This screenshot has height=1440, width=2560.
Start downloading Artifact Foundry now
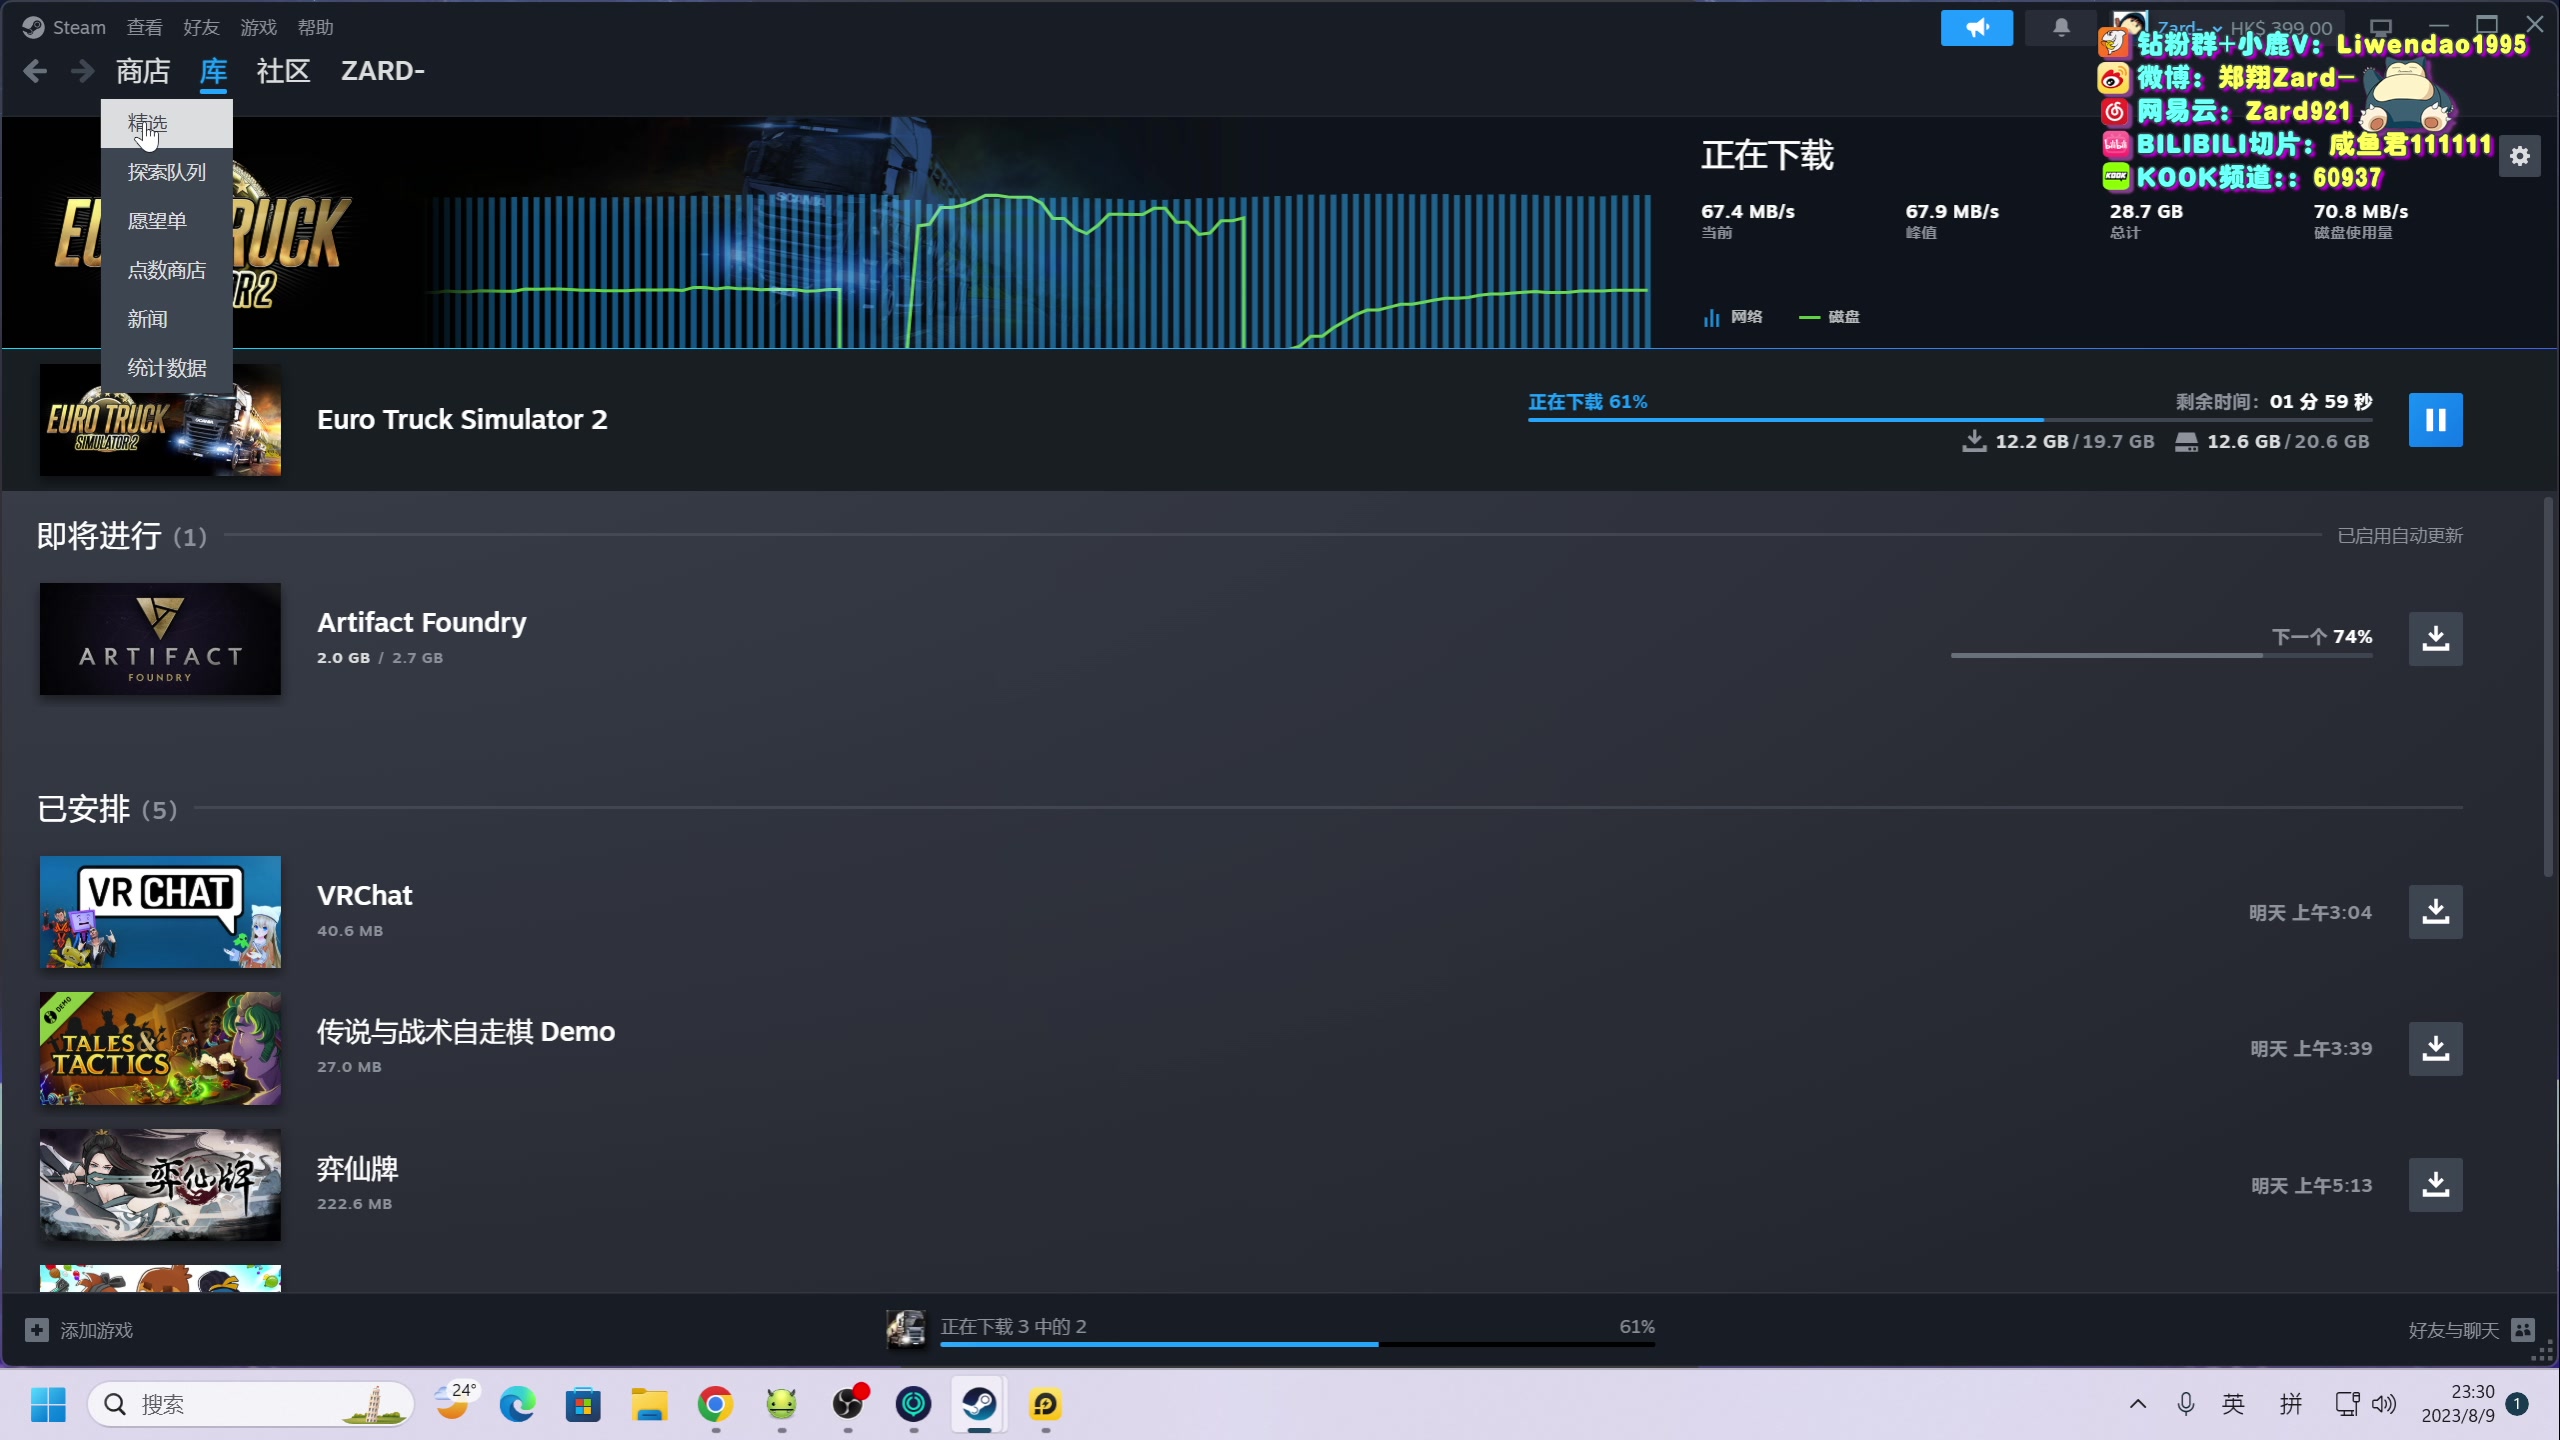(x=2435, y=638)
